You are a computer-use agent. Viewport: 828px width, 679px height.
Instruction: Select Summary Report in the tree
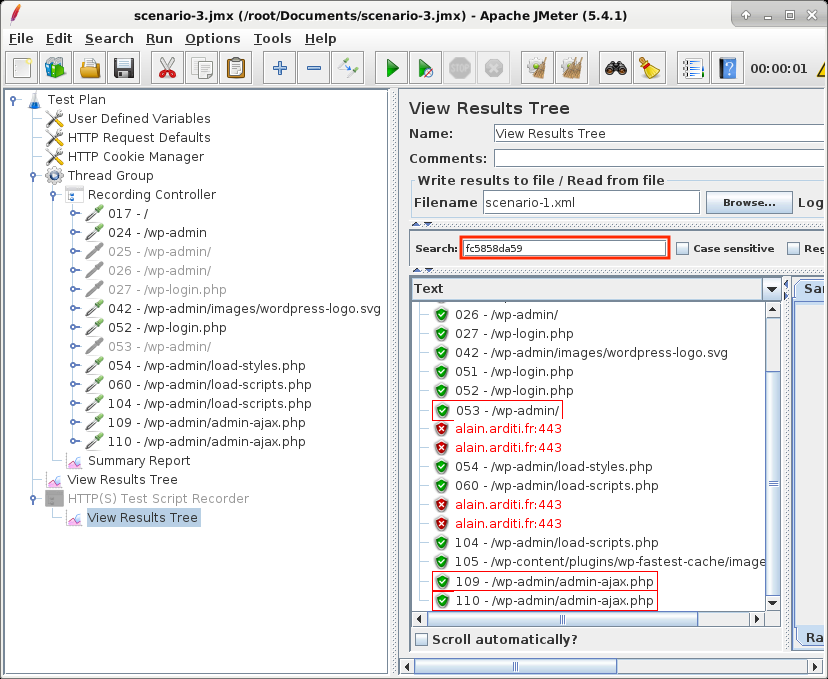click(x=138, y=461)
